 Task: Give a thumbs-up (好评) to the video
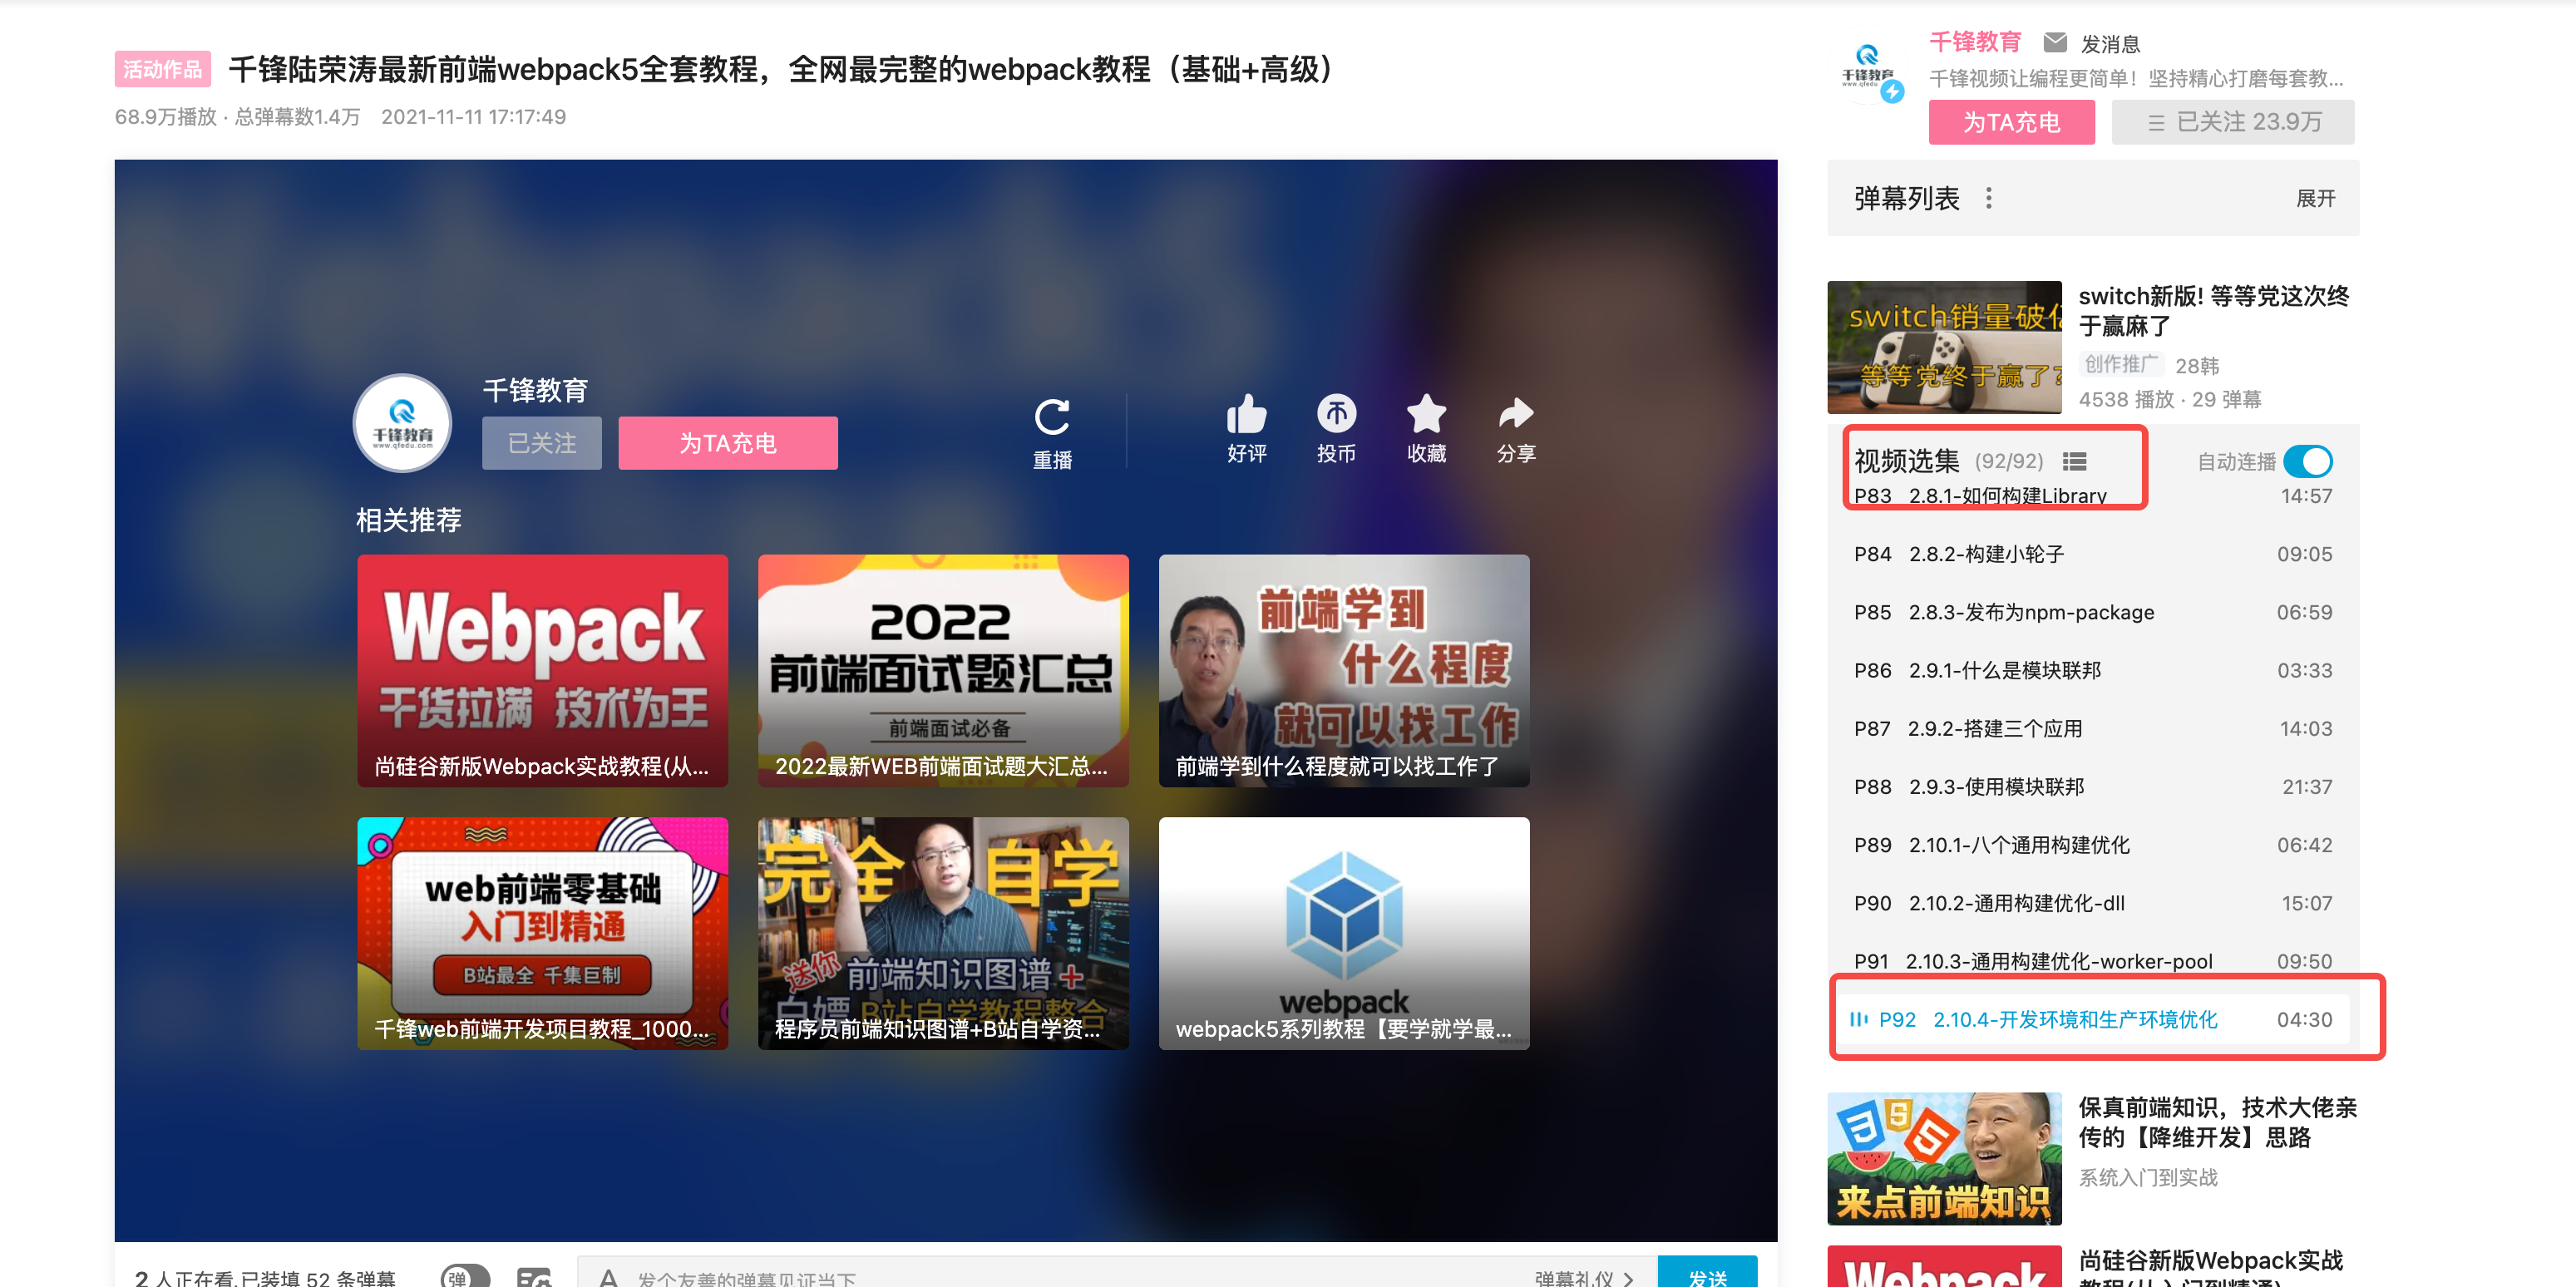click(1246, 413)
